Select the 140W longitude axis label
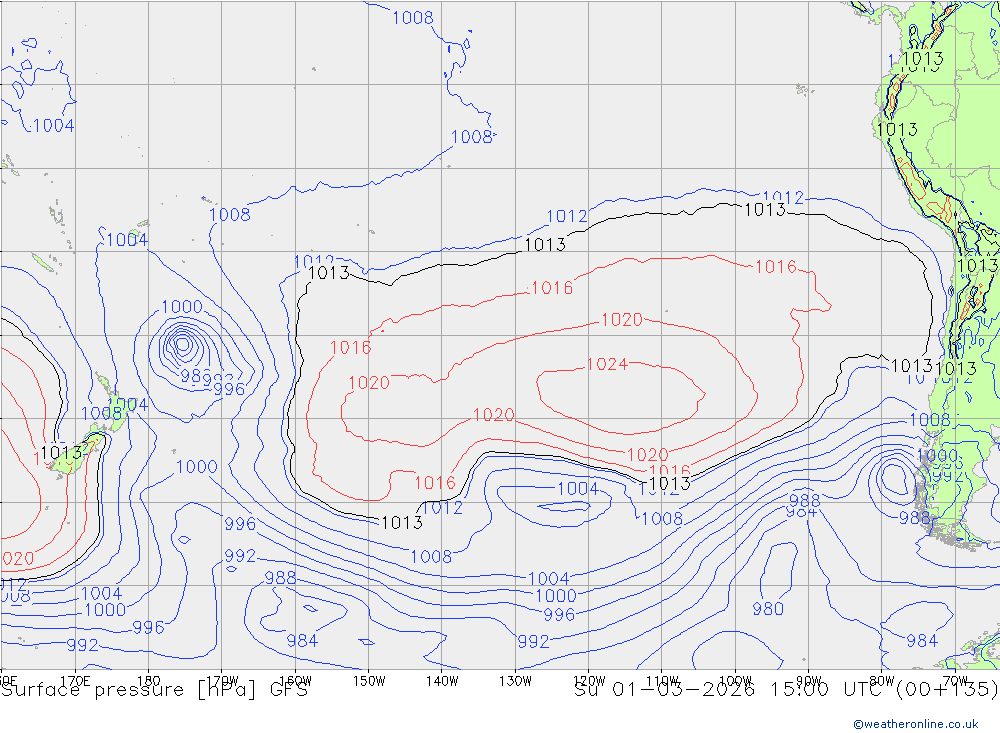Viewport: 1000px width, 733px height. pos(442,681)
